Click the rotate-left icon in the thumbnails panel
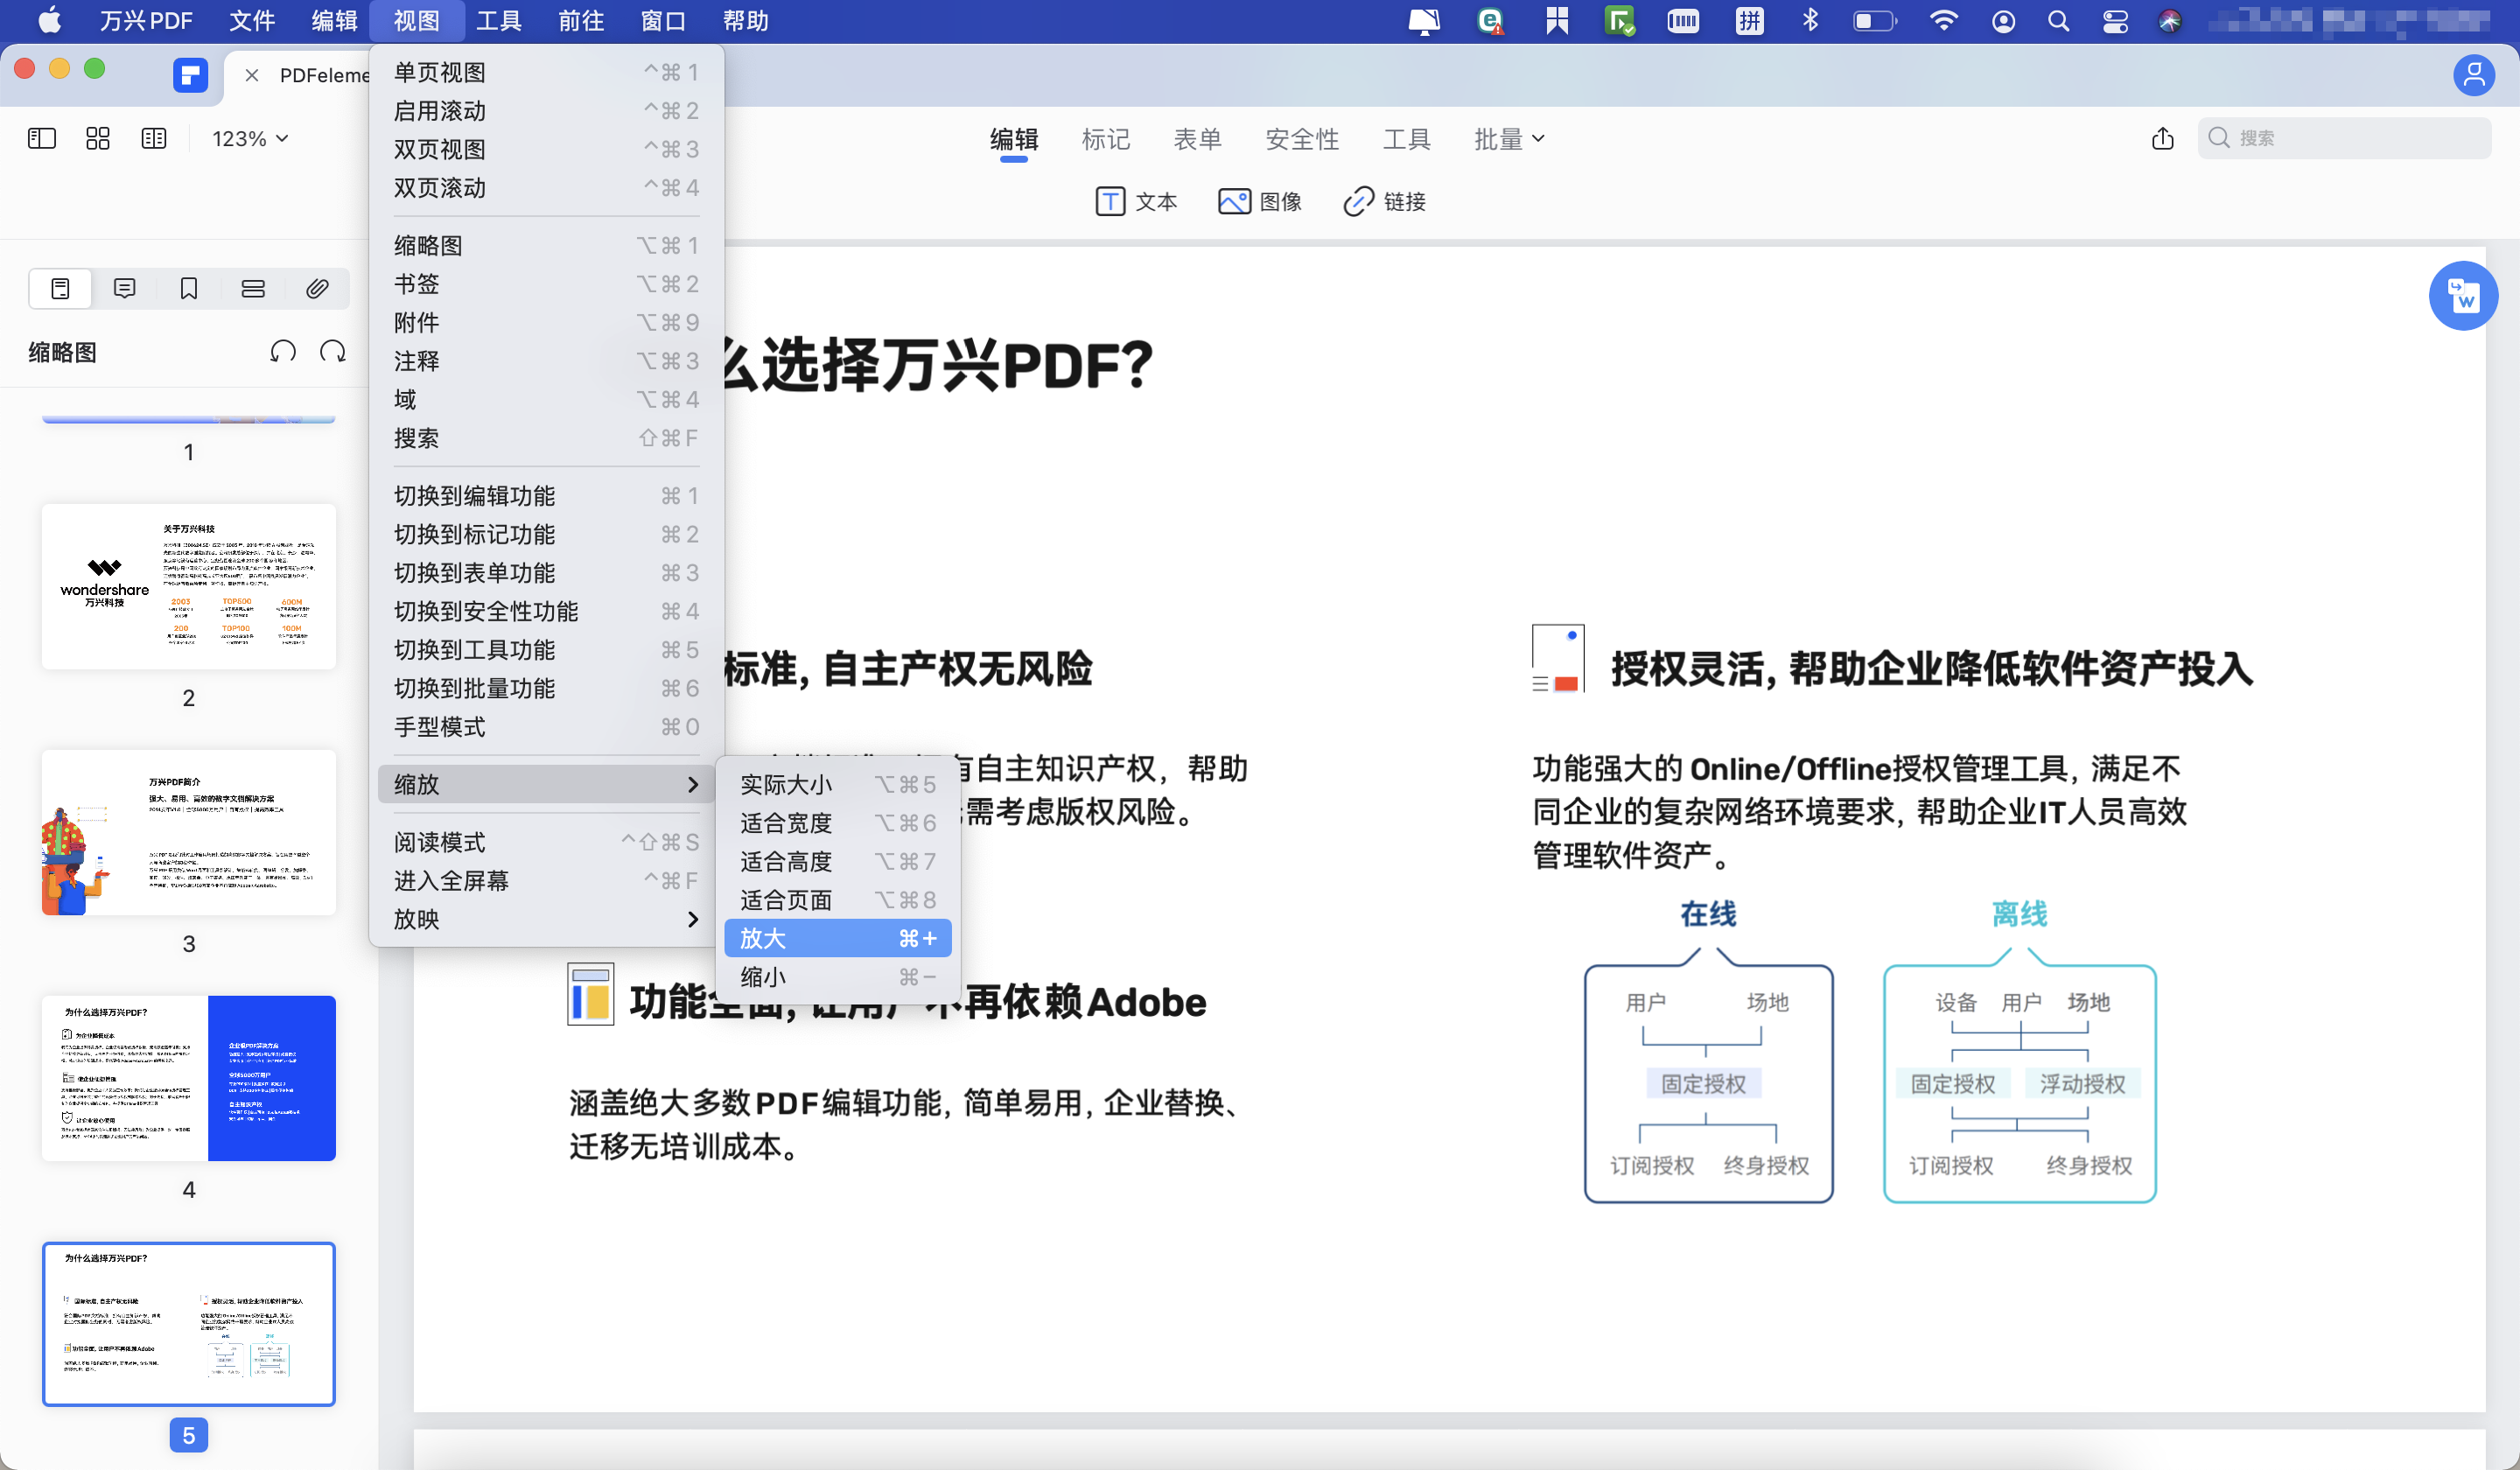 [284, 351]
